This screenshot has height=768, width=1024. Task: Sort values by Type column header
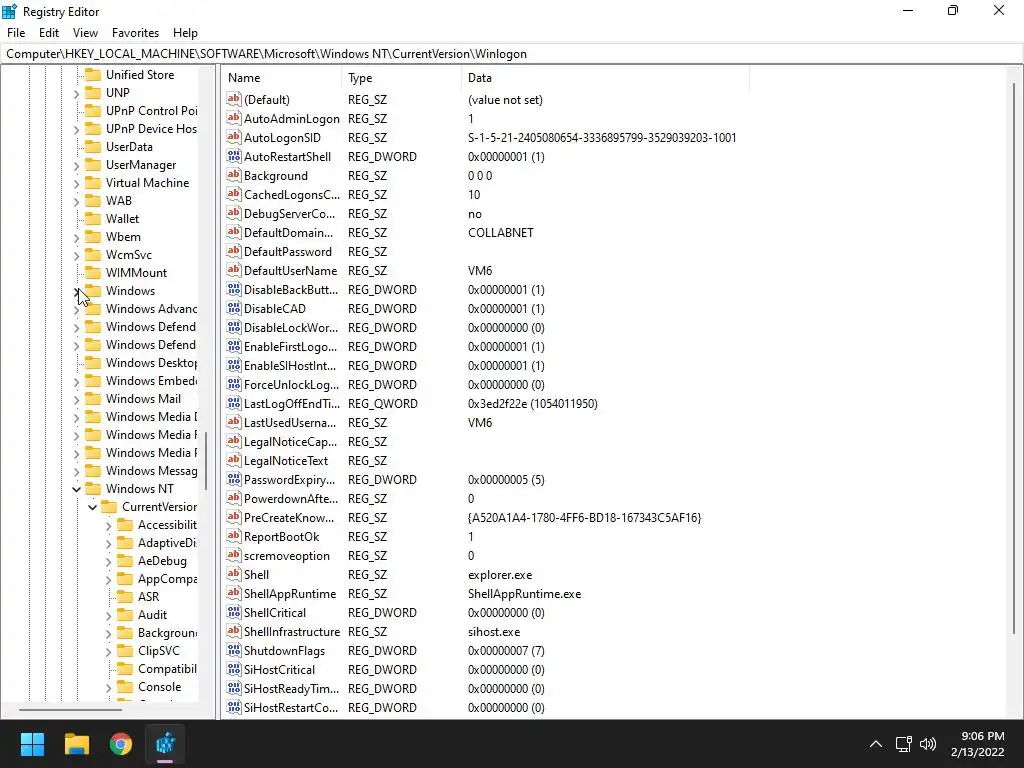401,77
